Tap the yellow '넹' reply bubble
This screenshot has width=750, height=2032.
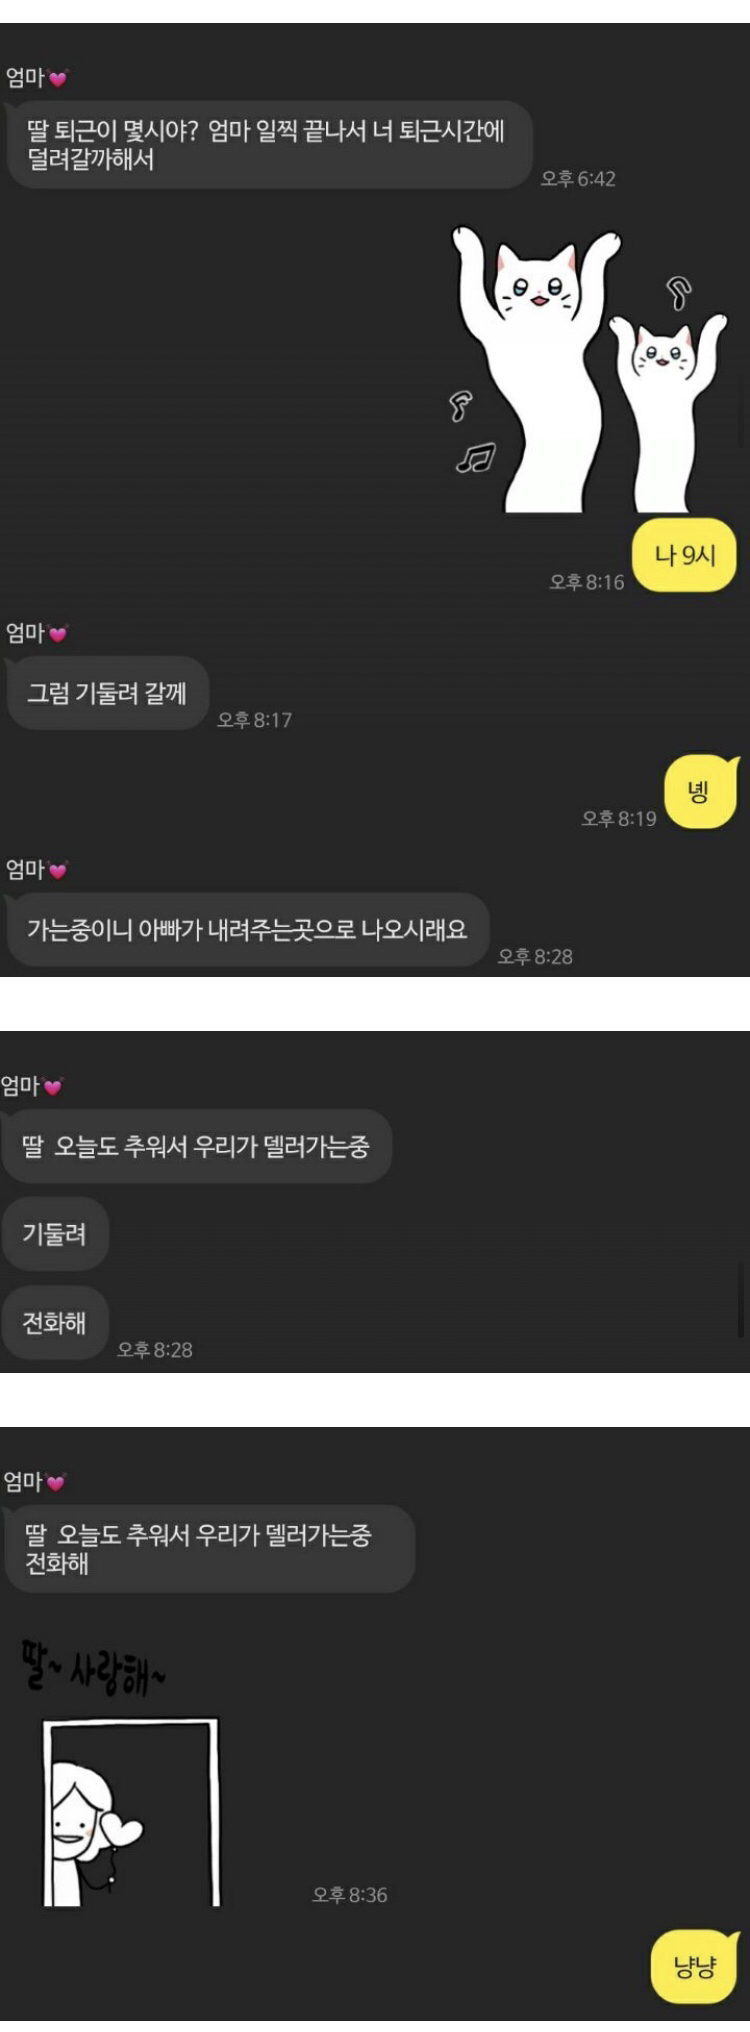[x=701, y=792]
